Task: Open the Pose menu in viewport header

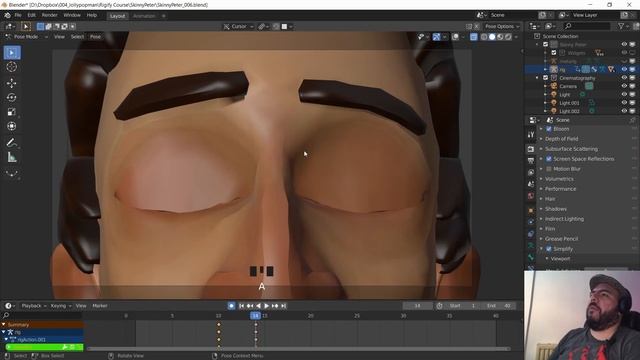Action: point(95,37)
